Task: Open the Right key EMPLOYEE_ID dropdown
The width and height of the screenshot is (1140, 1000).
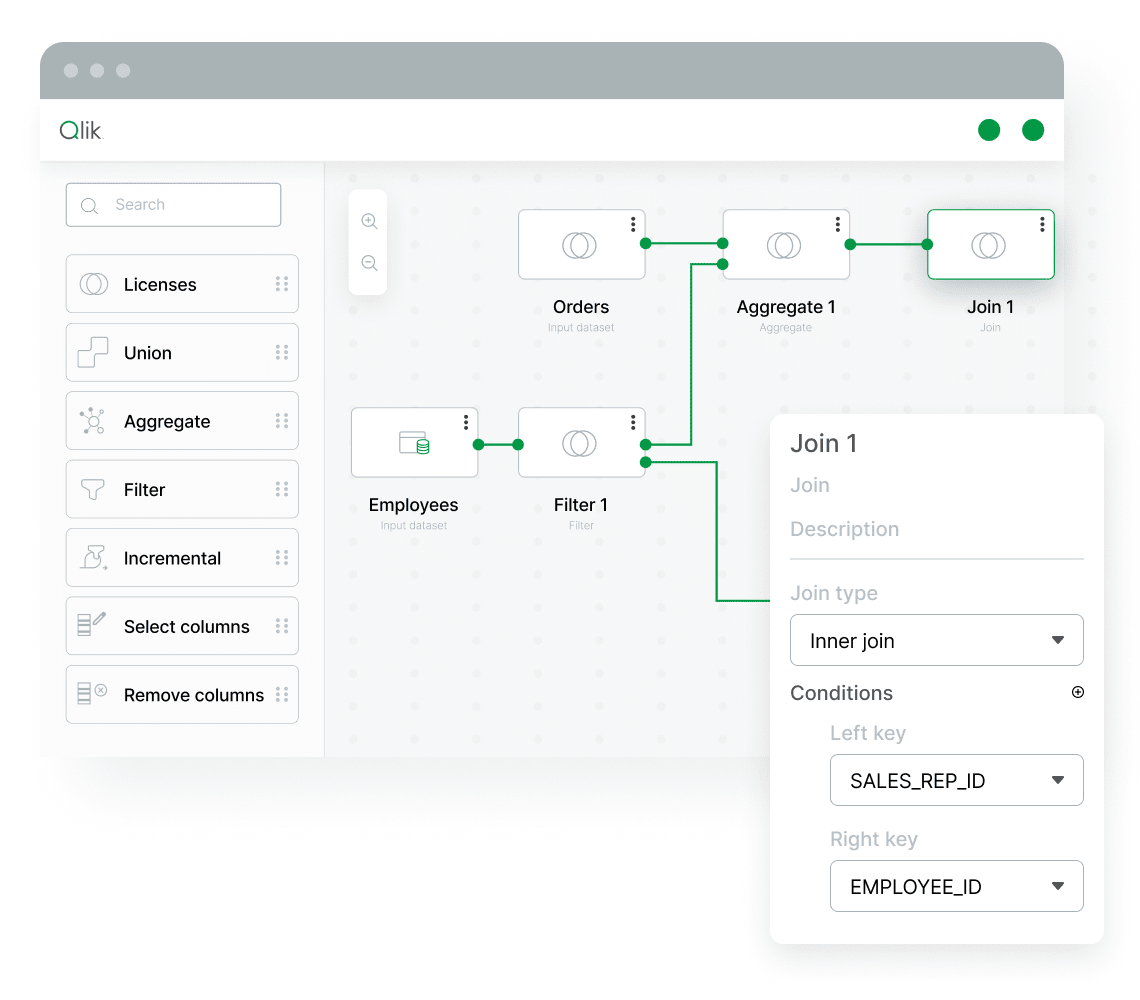Action: pos(956,886)
